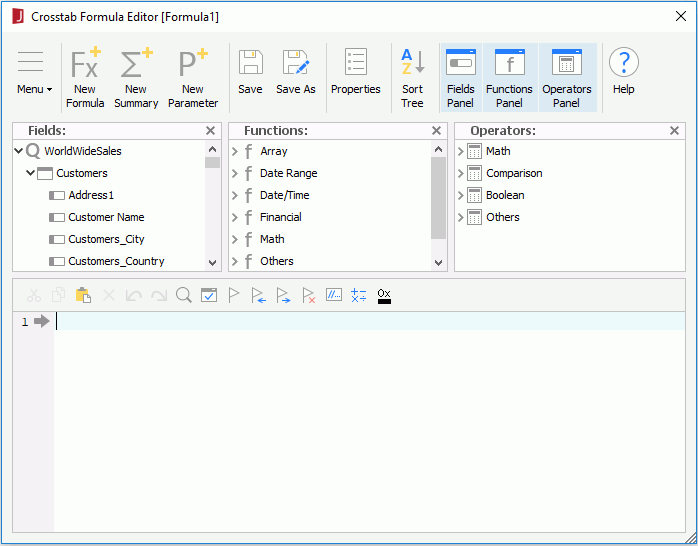This screenshot has width=698, height=546.
Task: Click the math operators symbols icon
Action: pyautogui.click(x=359, y=295)
